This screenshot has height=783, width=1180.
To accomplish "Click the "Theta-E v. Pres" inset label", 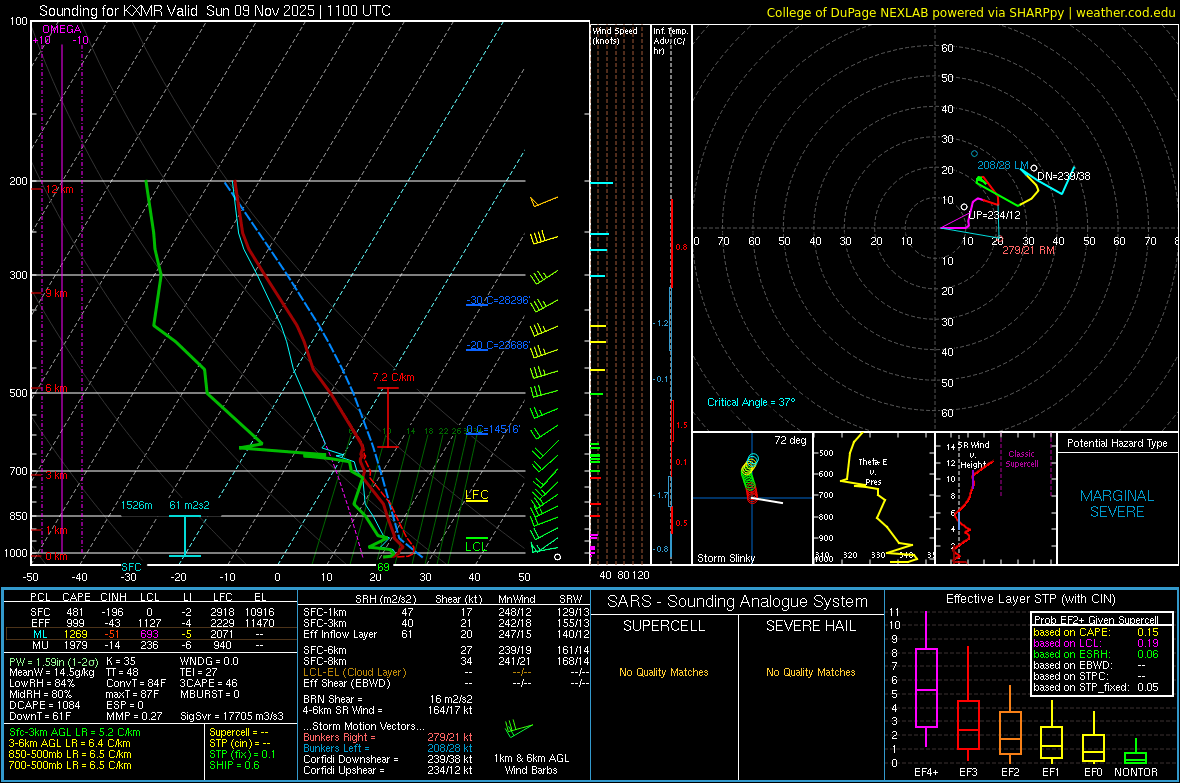I will [x=873, y=471].
